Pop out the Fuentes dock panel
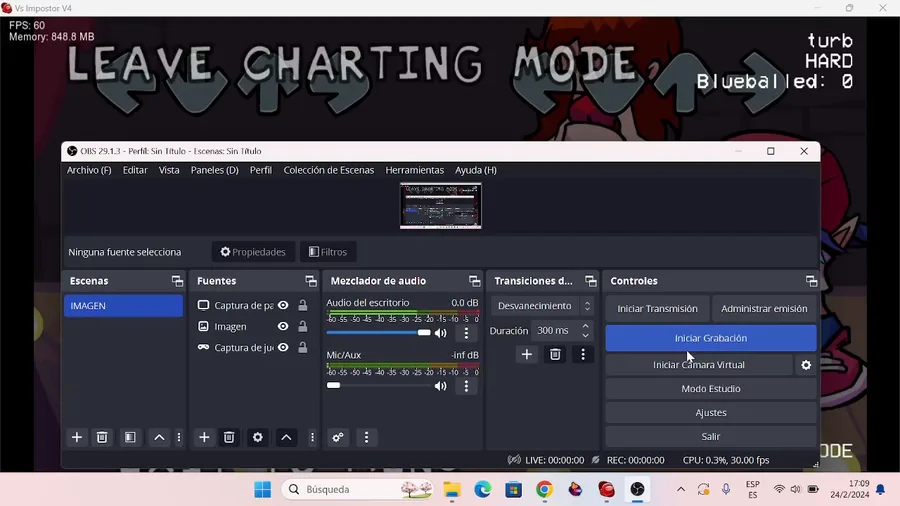The image size is (900, 506). (x=311, y=281)
